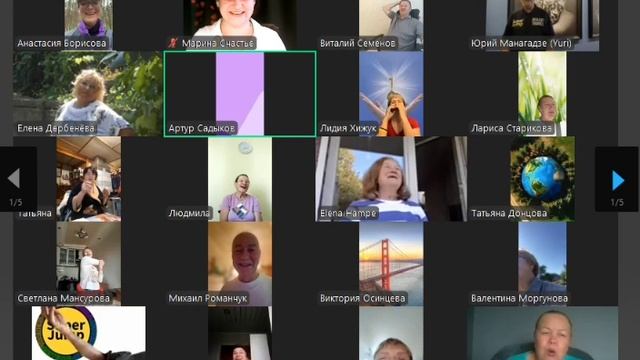Click the name label Анастасия Борисова

62,43
